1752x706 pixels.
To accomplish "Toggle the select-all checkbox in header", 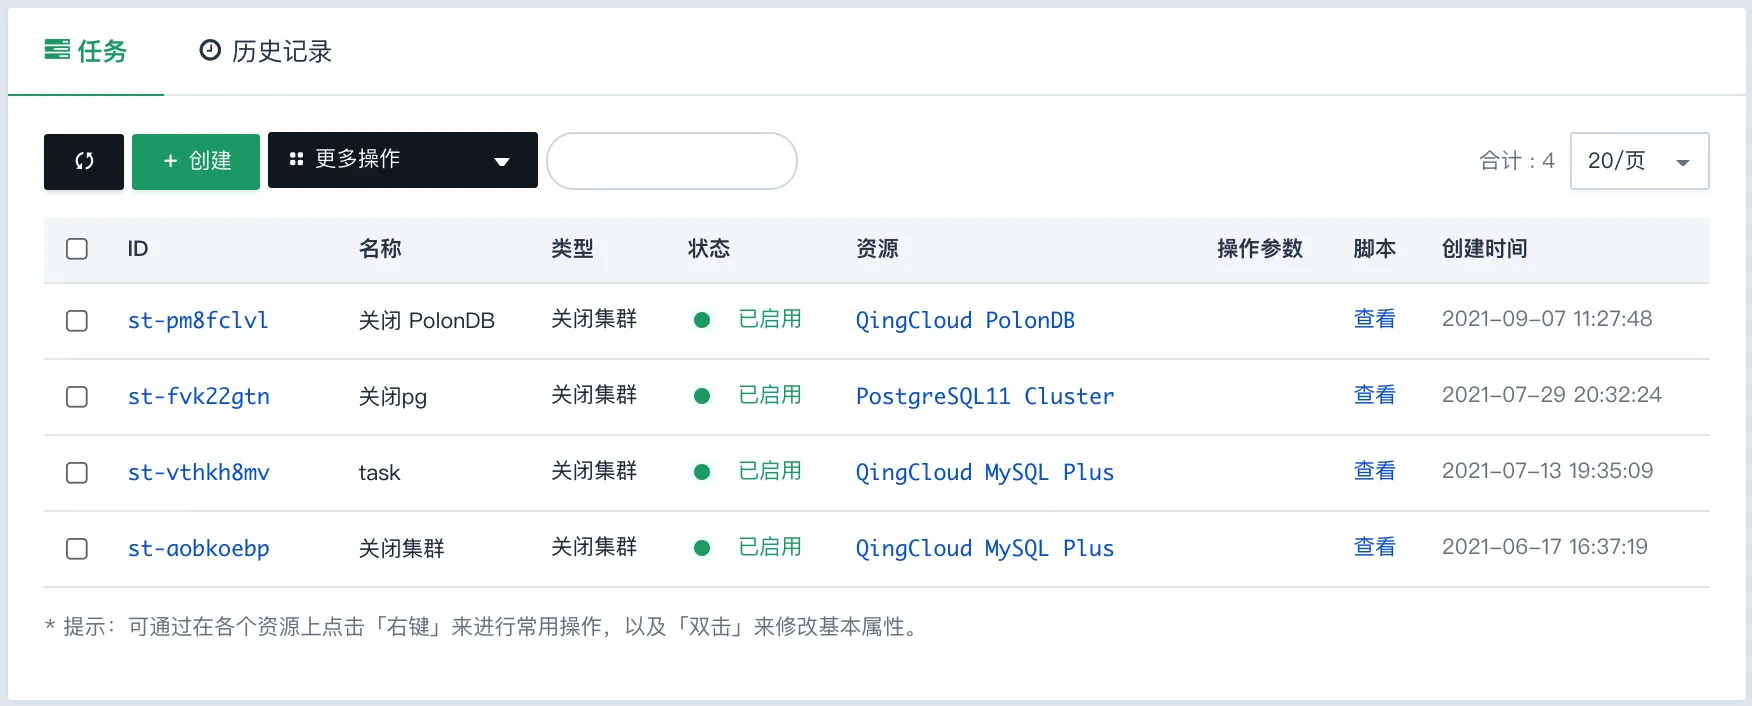I will 77,249.
